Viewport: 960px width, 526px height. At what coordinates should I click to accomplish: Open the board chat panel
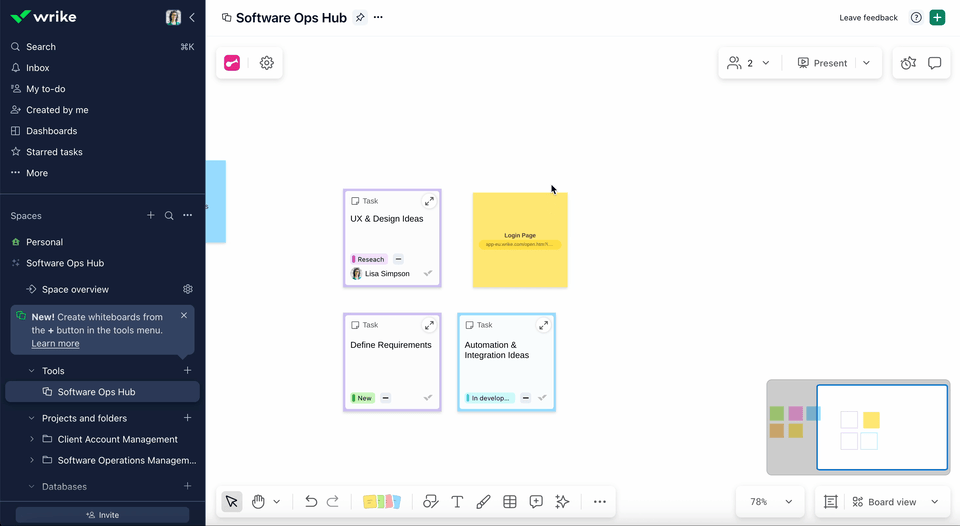pyautogui.click(x=934, y=62)
